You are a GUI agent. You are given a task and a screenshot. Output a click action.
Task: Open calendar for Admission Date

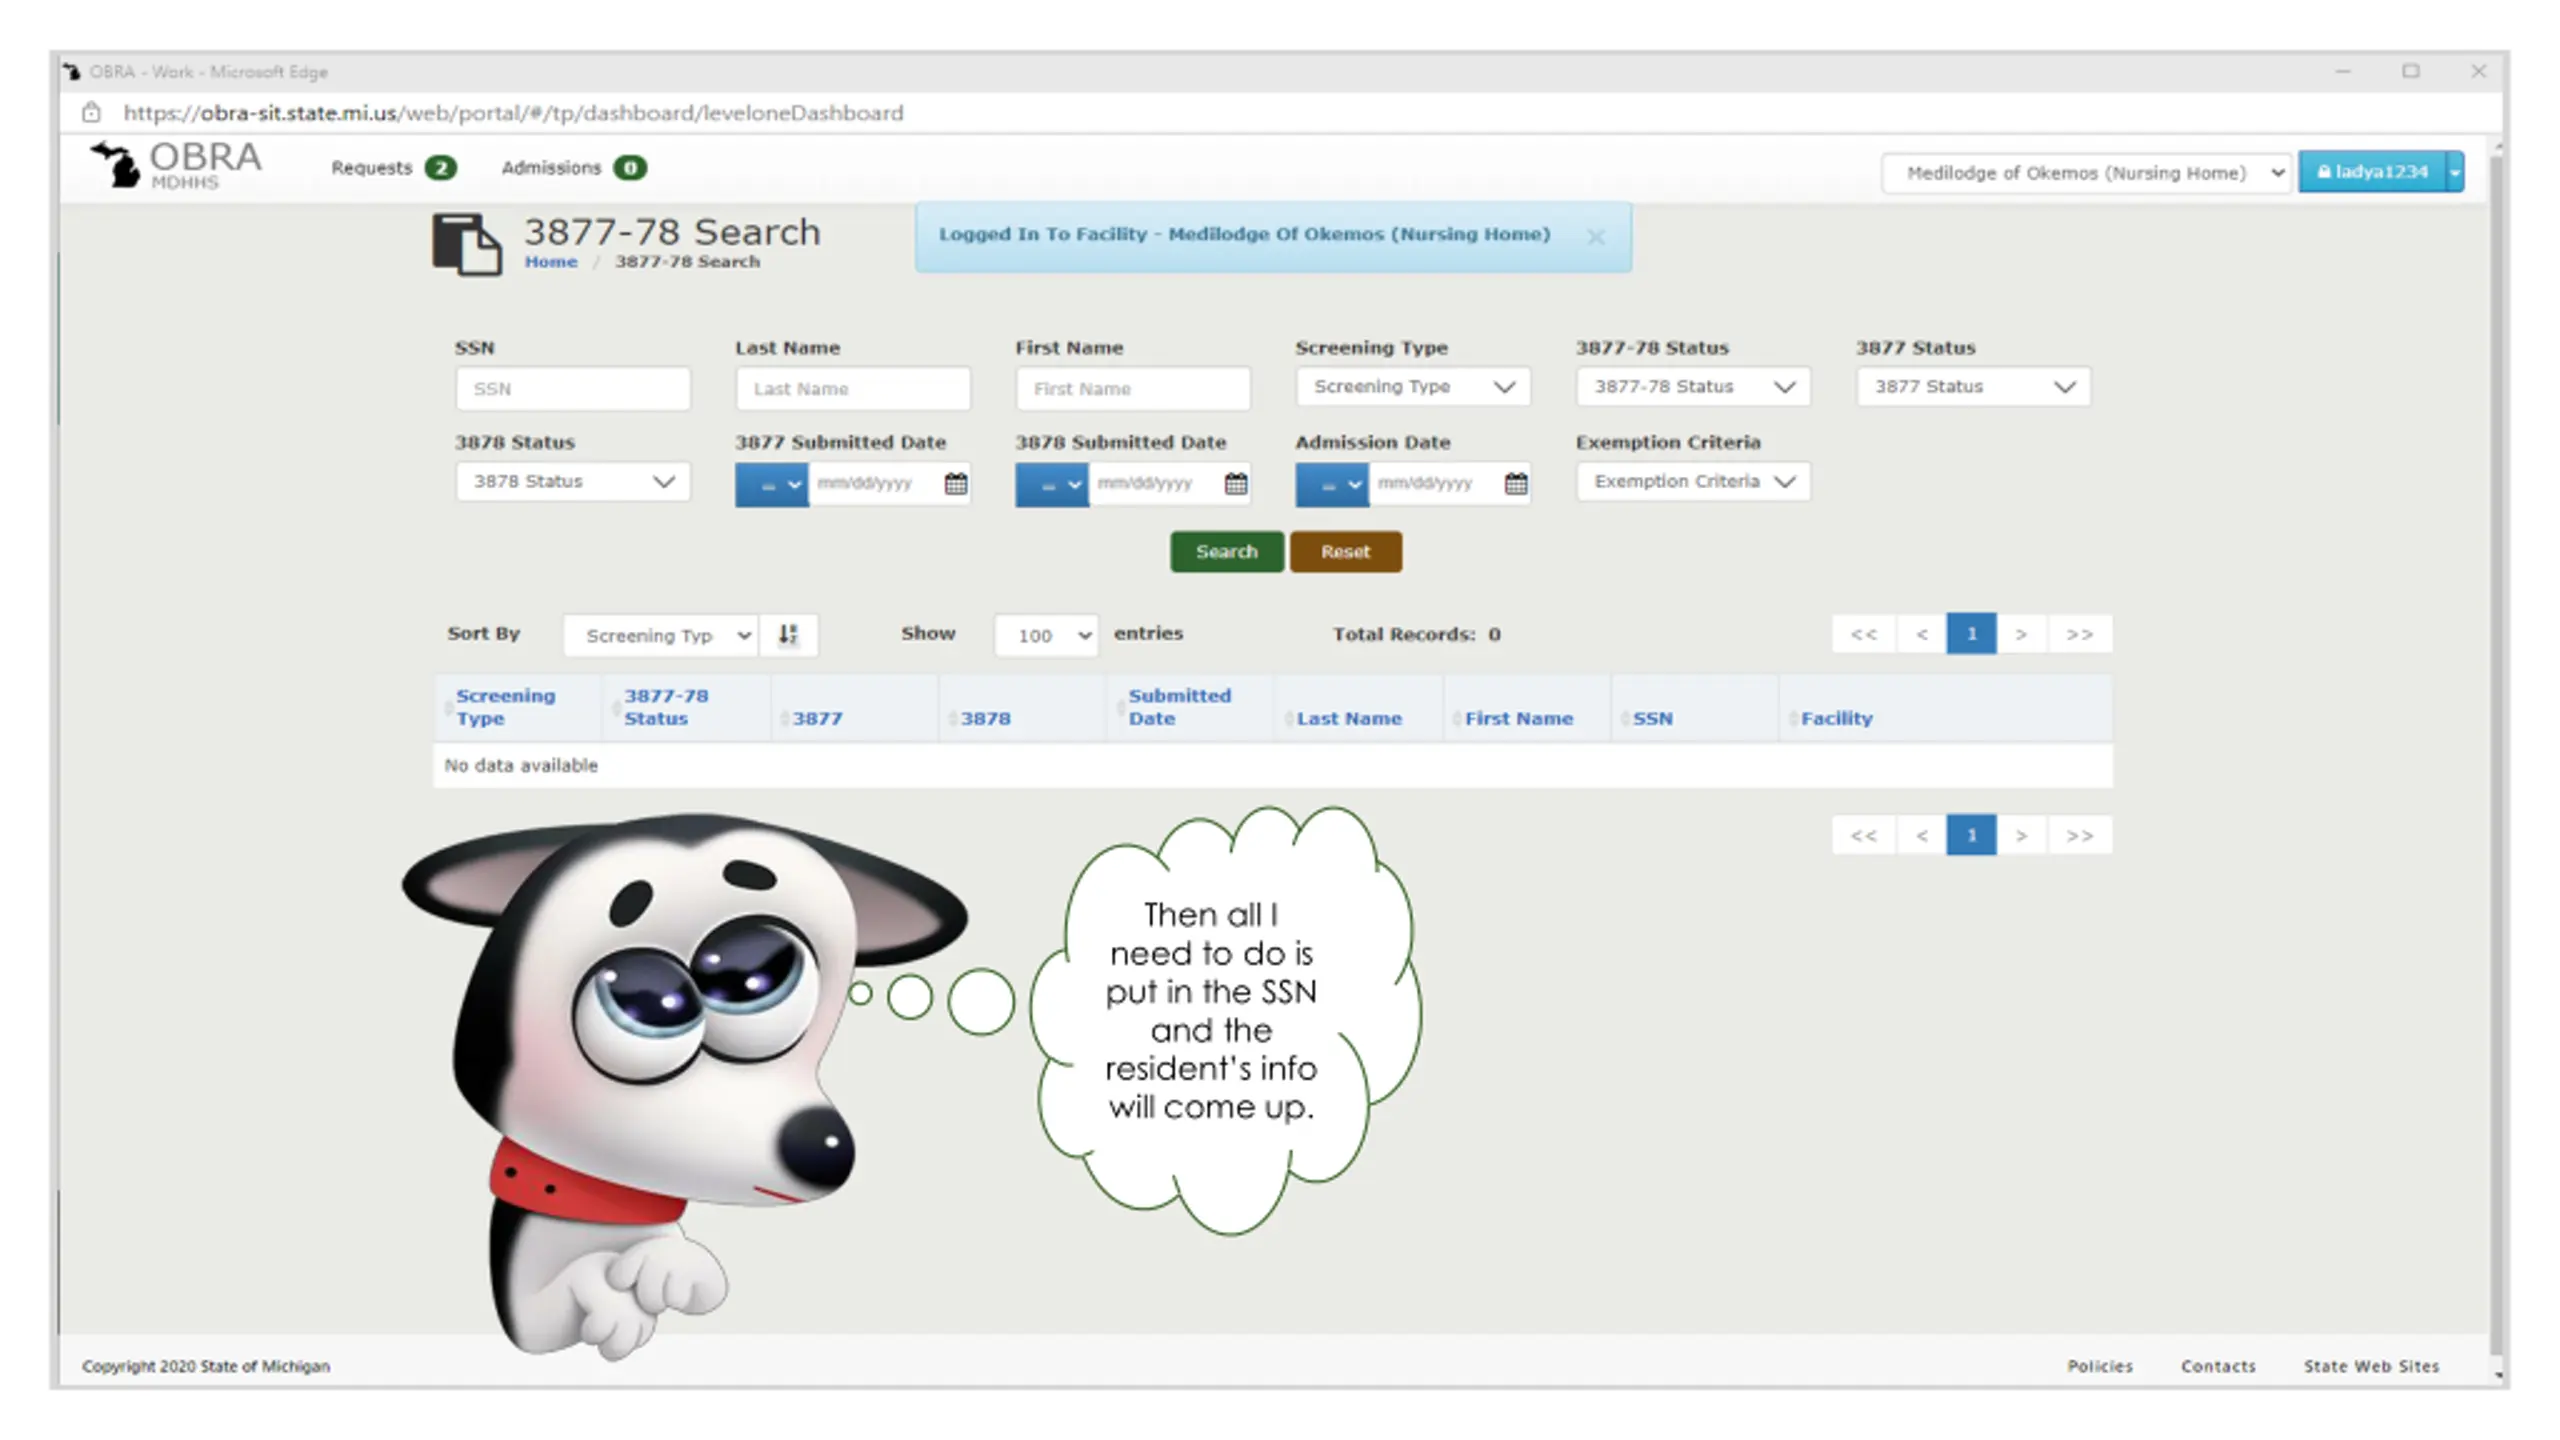tap(1515, 484)
